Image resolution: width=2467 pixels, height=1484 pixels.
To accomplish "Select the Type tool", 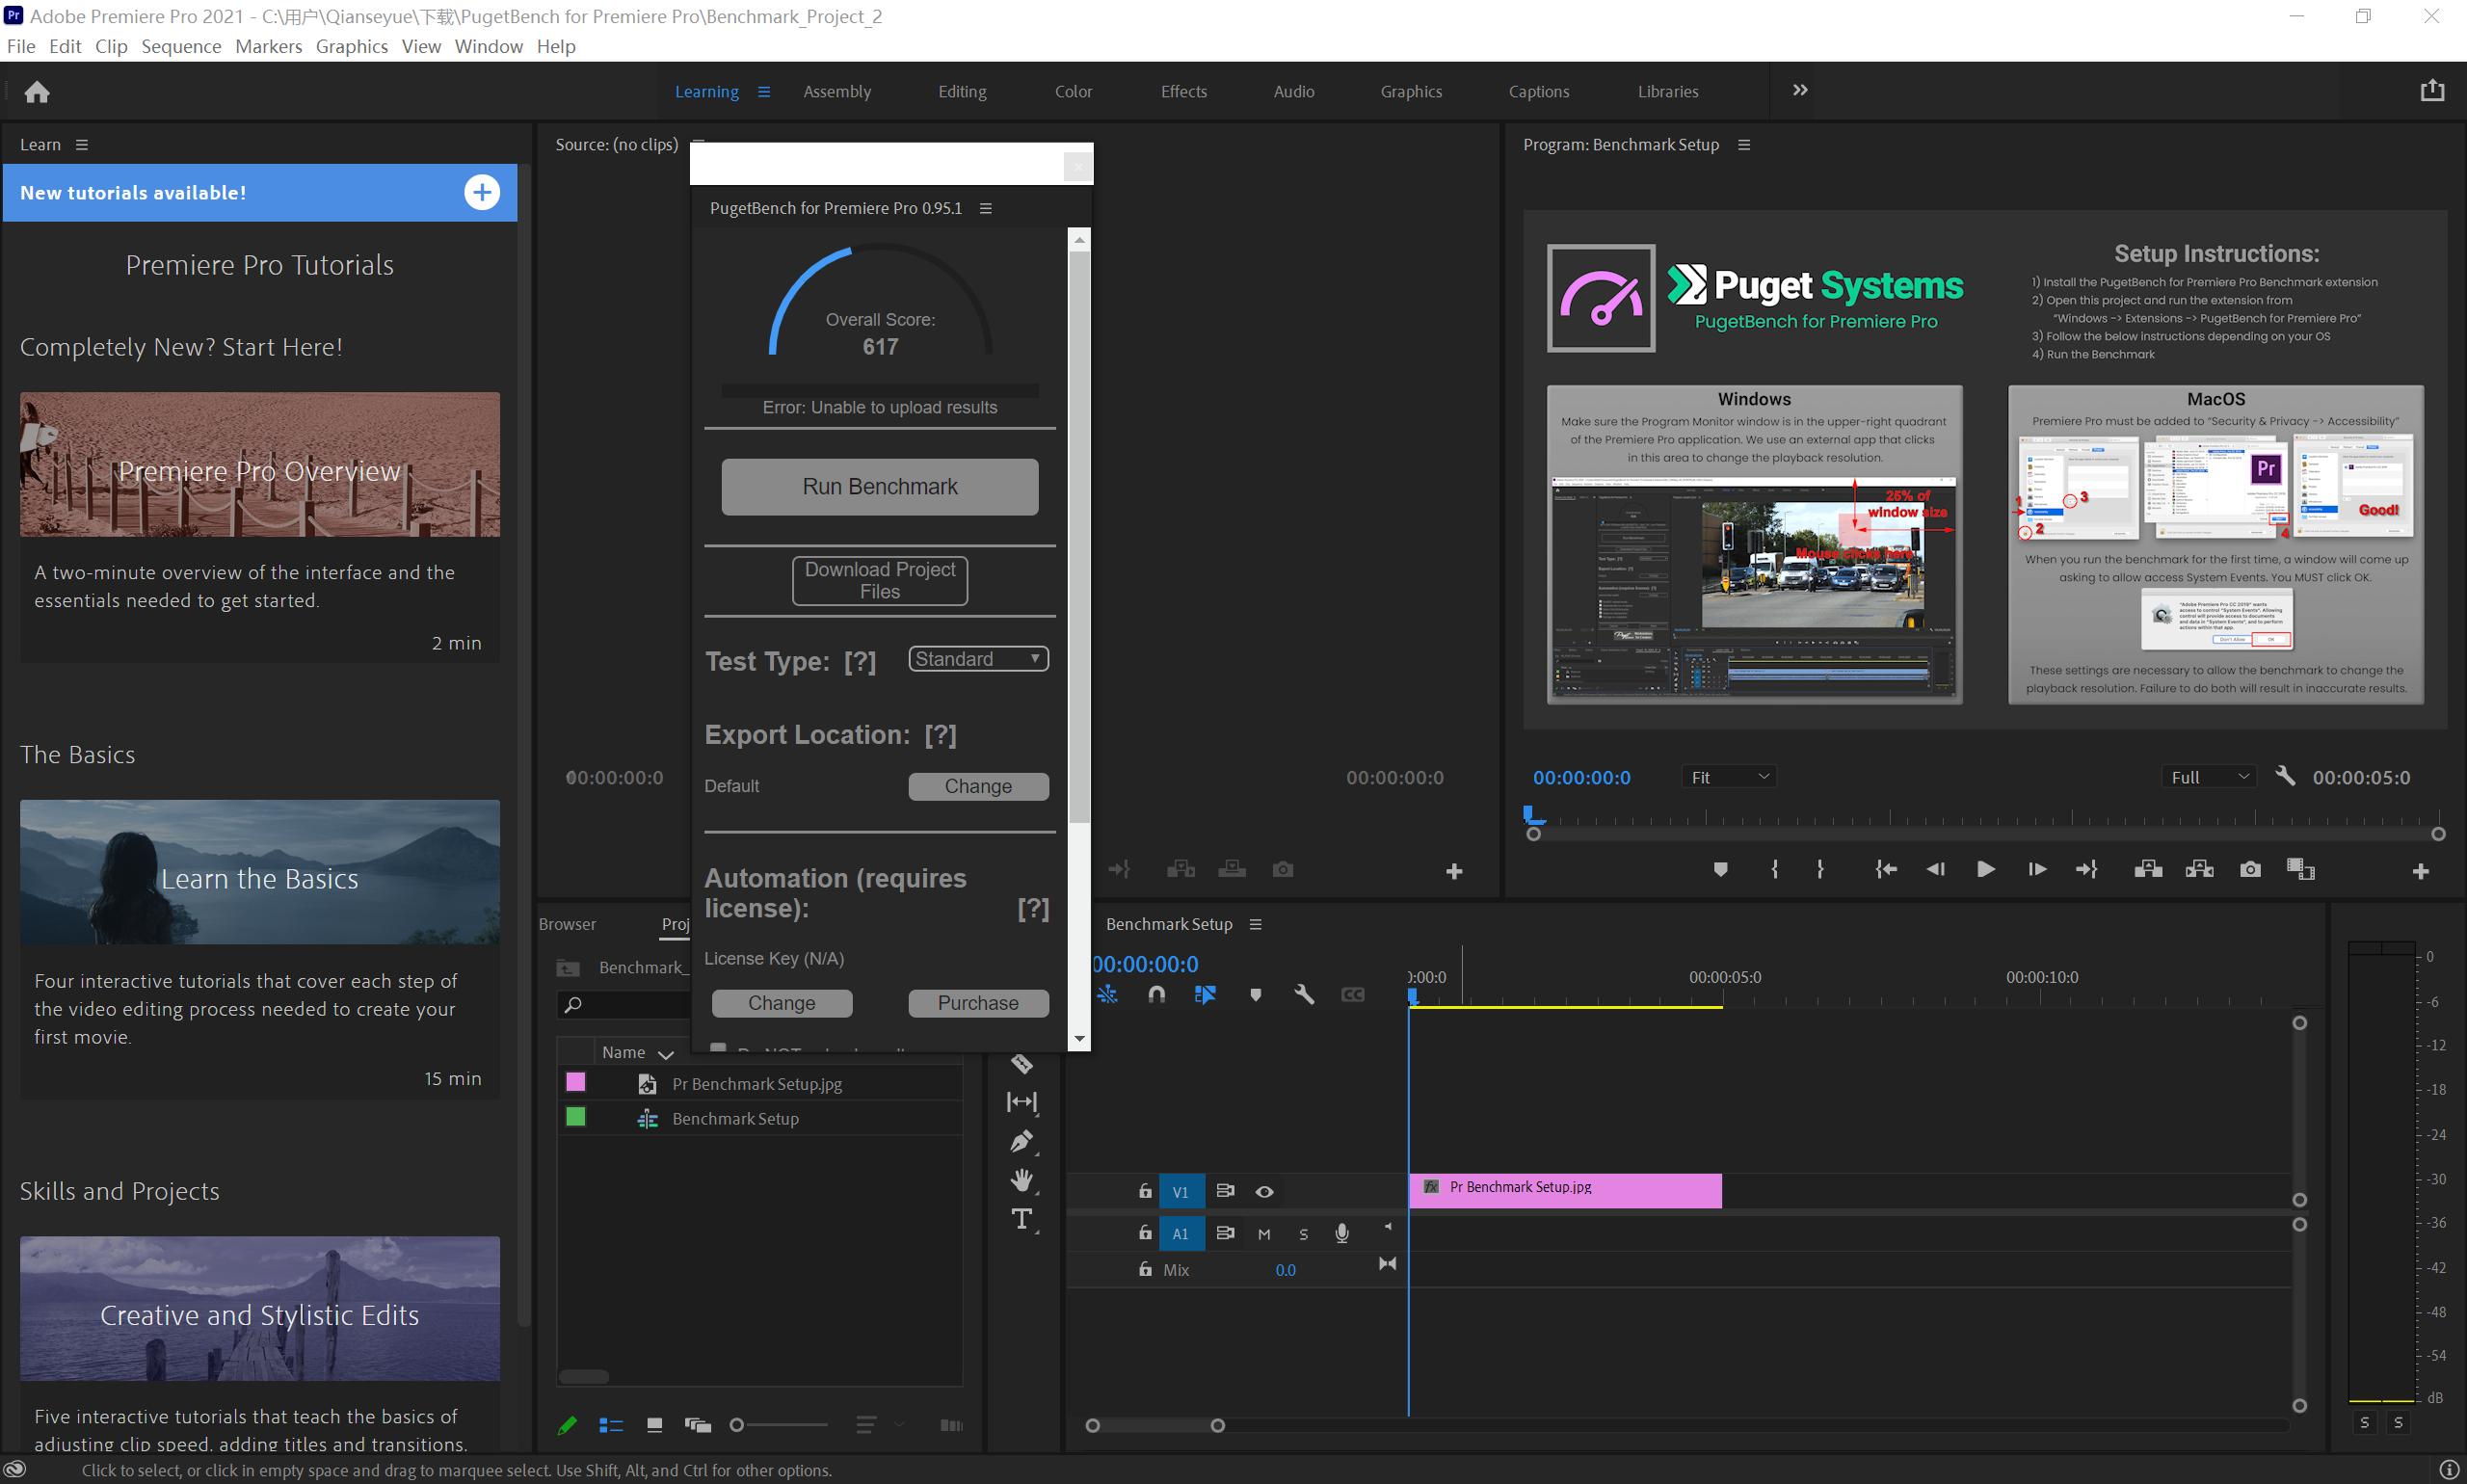I will (1021, 1219).
